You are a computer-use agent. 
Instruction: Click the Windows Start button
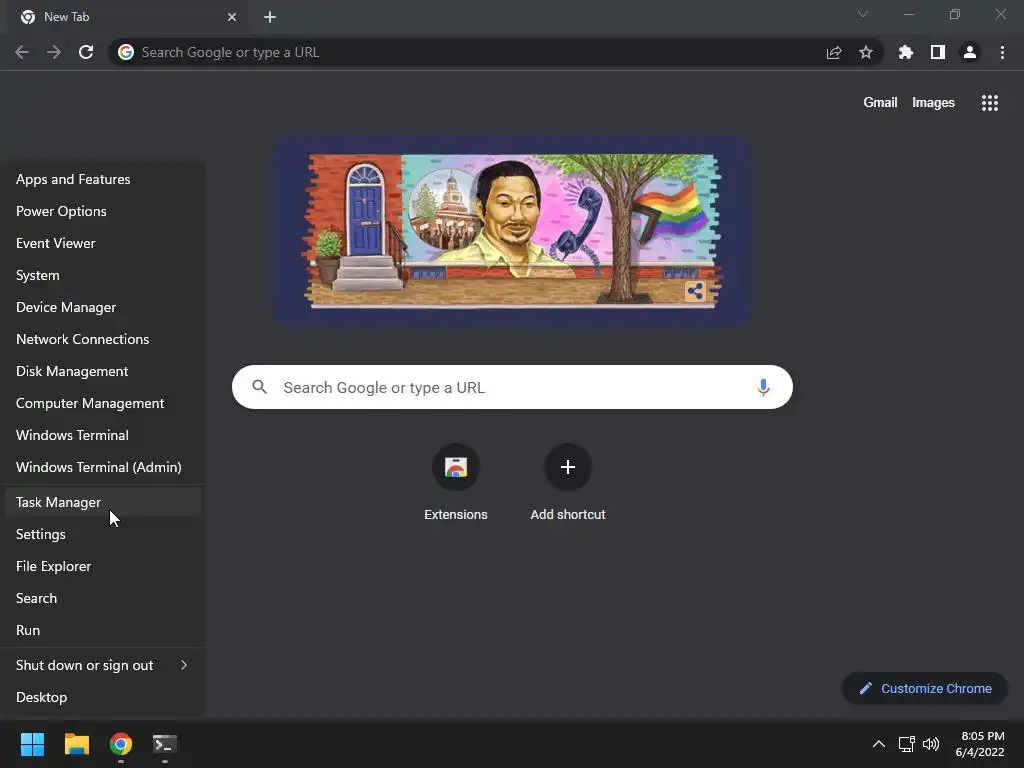point(32,744)
